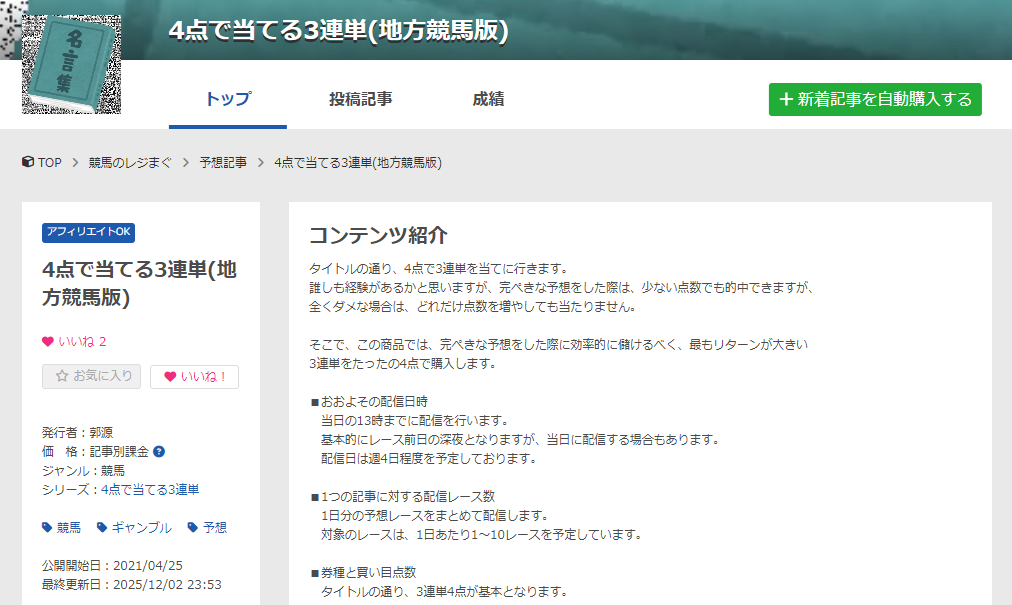
Task: Click the ギャンブル tag link
Action: point(141,528)
